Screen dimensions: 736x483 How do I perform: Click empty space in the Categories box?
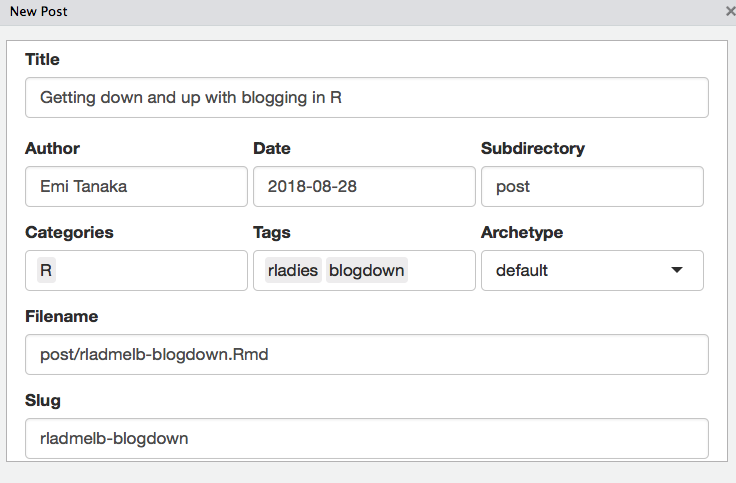[150, 270]
